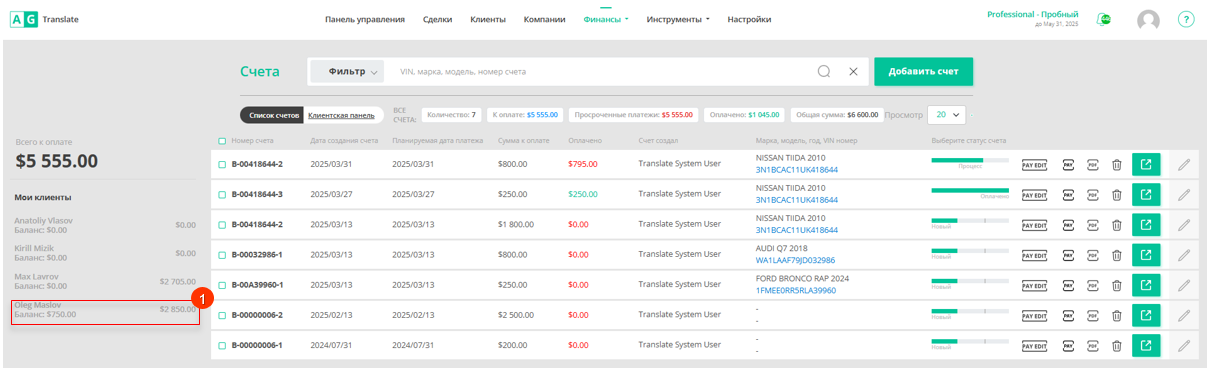
Task: Select client Oleg Maslov in sidebar
Action: point(105,310)
